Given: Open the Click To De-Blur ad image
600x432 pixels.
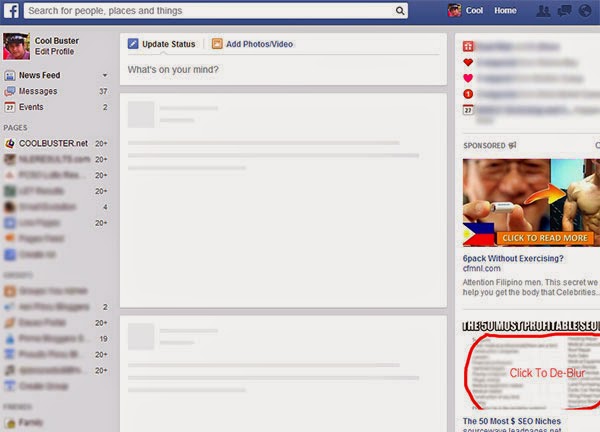Looking at the screenshot, I should (x=531, y=367).
